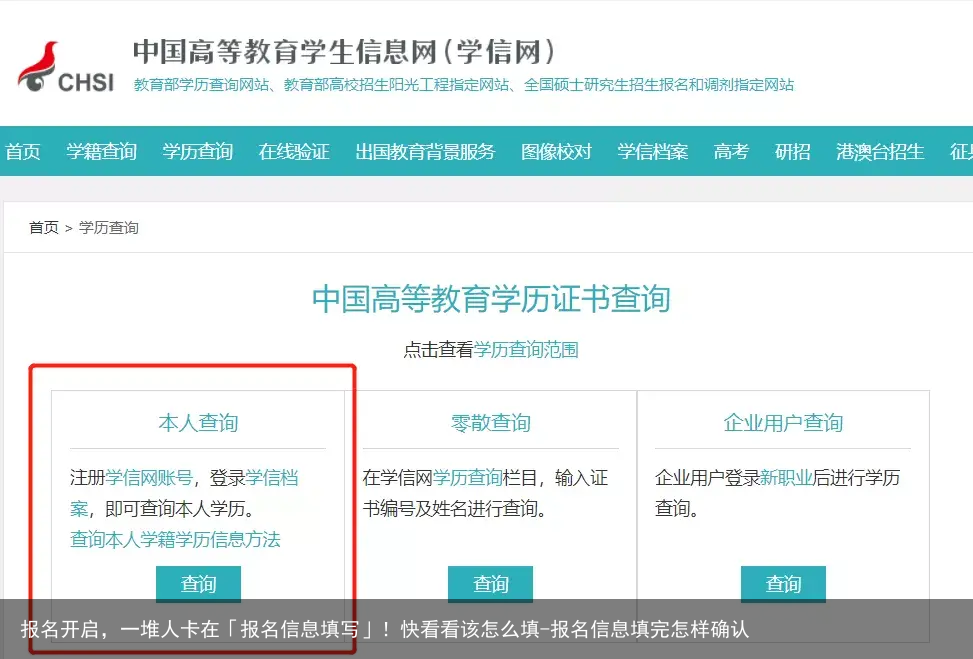Click 首页 in the breadcrumb trail
Screen dimensions: 973x659
pos(43,227)
